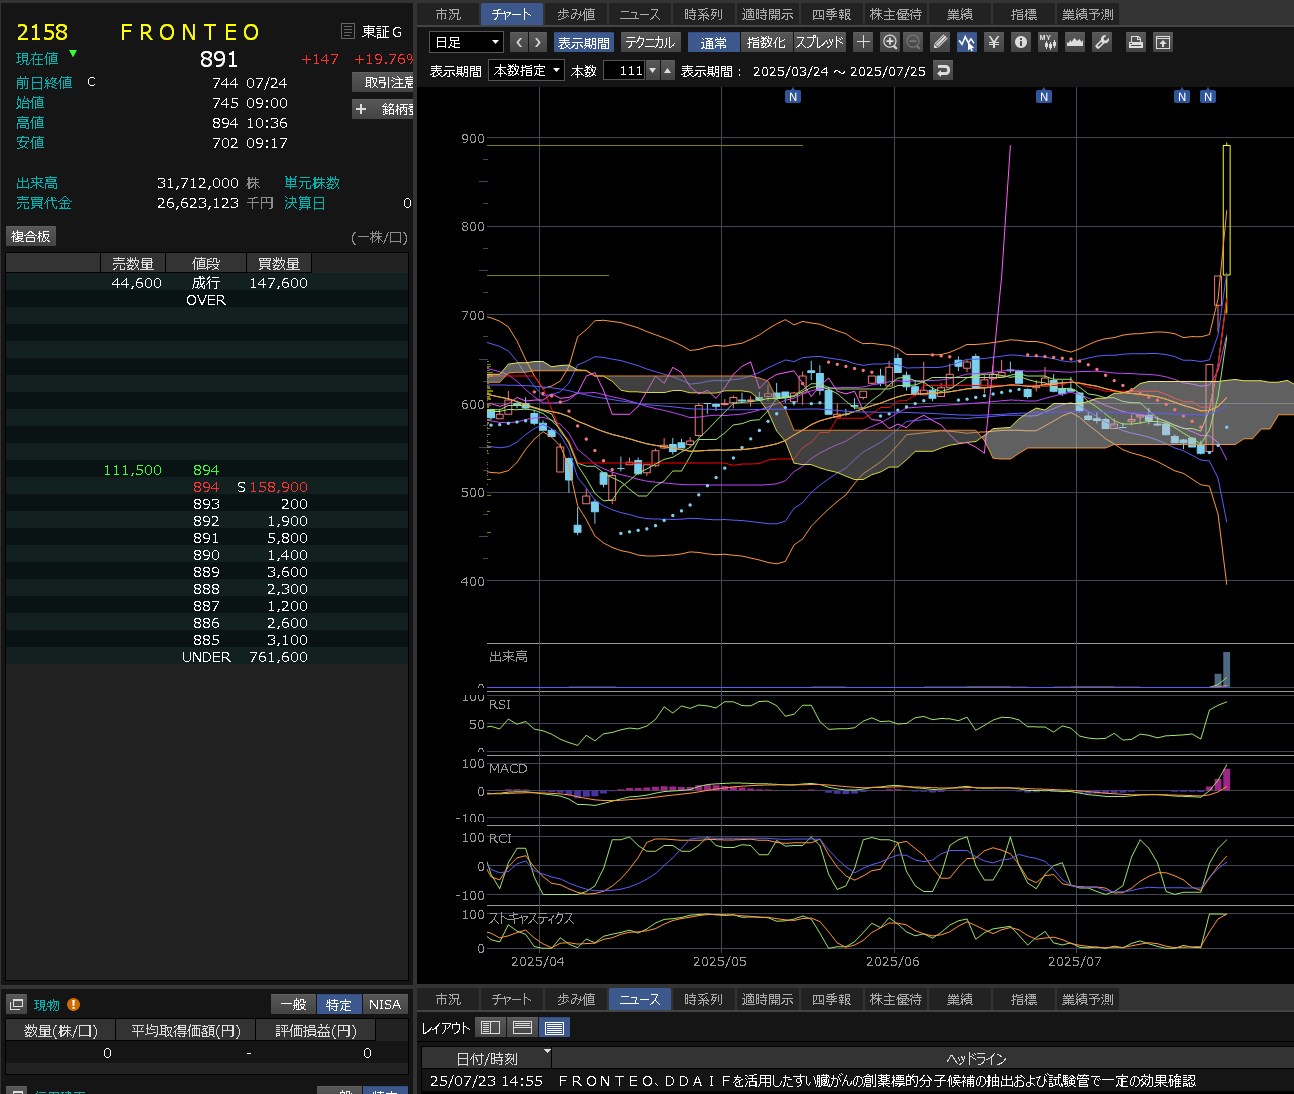Click the 売数量 column header
1294x1094 pixels.
(133, 263)
